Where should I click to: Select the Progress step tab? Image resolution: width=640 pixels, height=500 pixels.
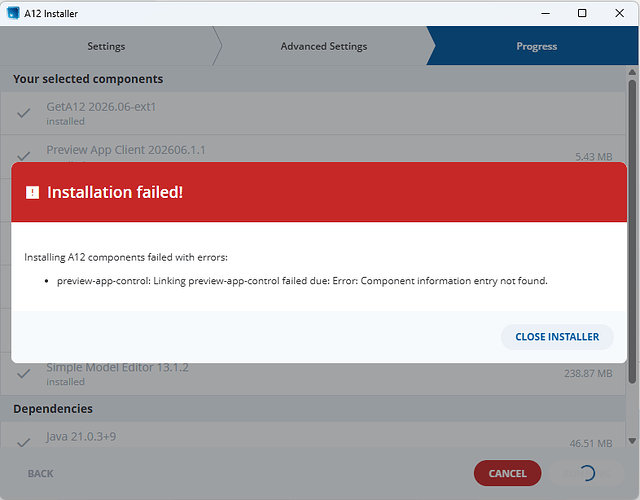pyautogui.click(x=536, y=46)
